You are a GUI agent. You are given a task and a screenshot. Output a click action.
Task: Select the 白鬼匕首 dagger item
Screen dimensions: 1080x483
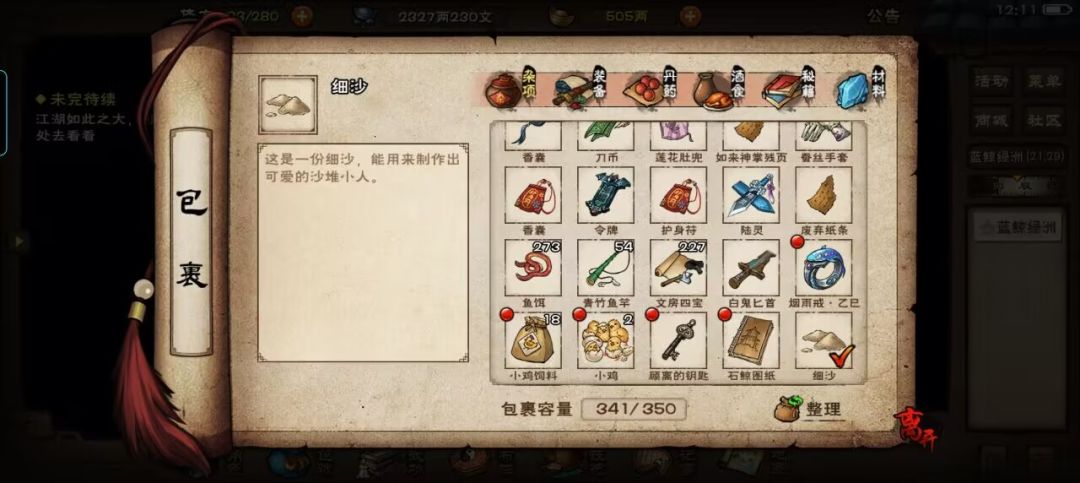click(751, 268)
